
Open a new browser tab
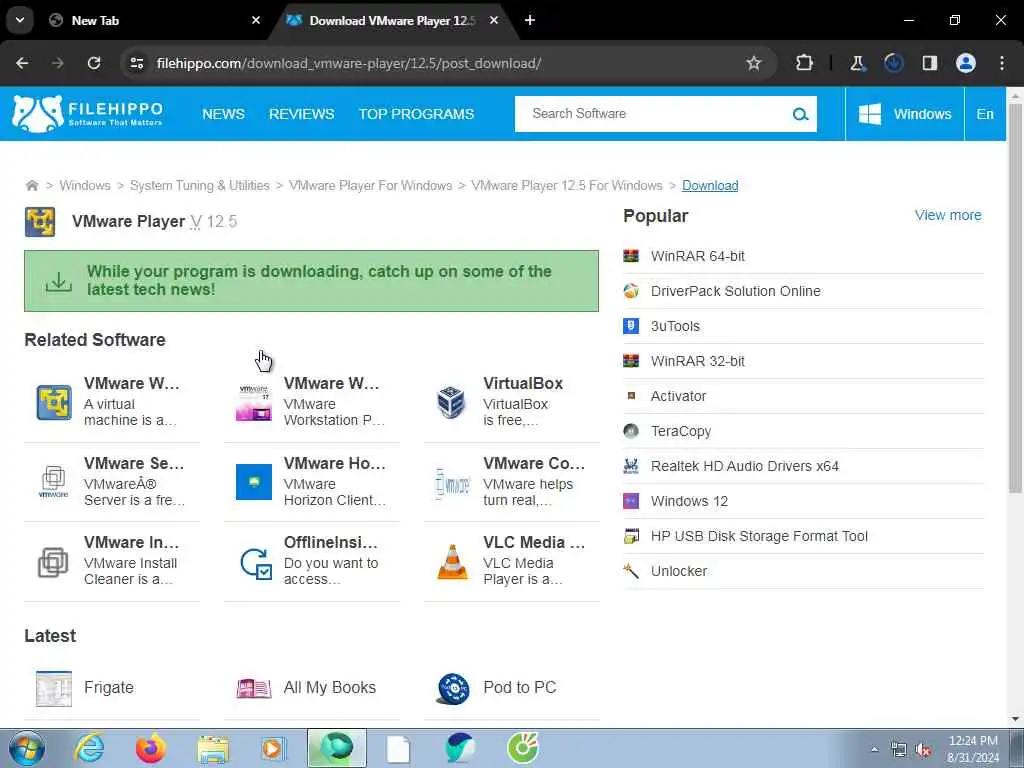[x=530, y=20]
